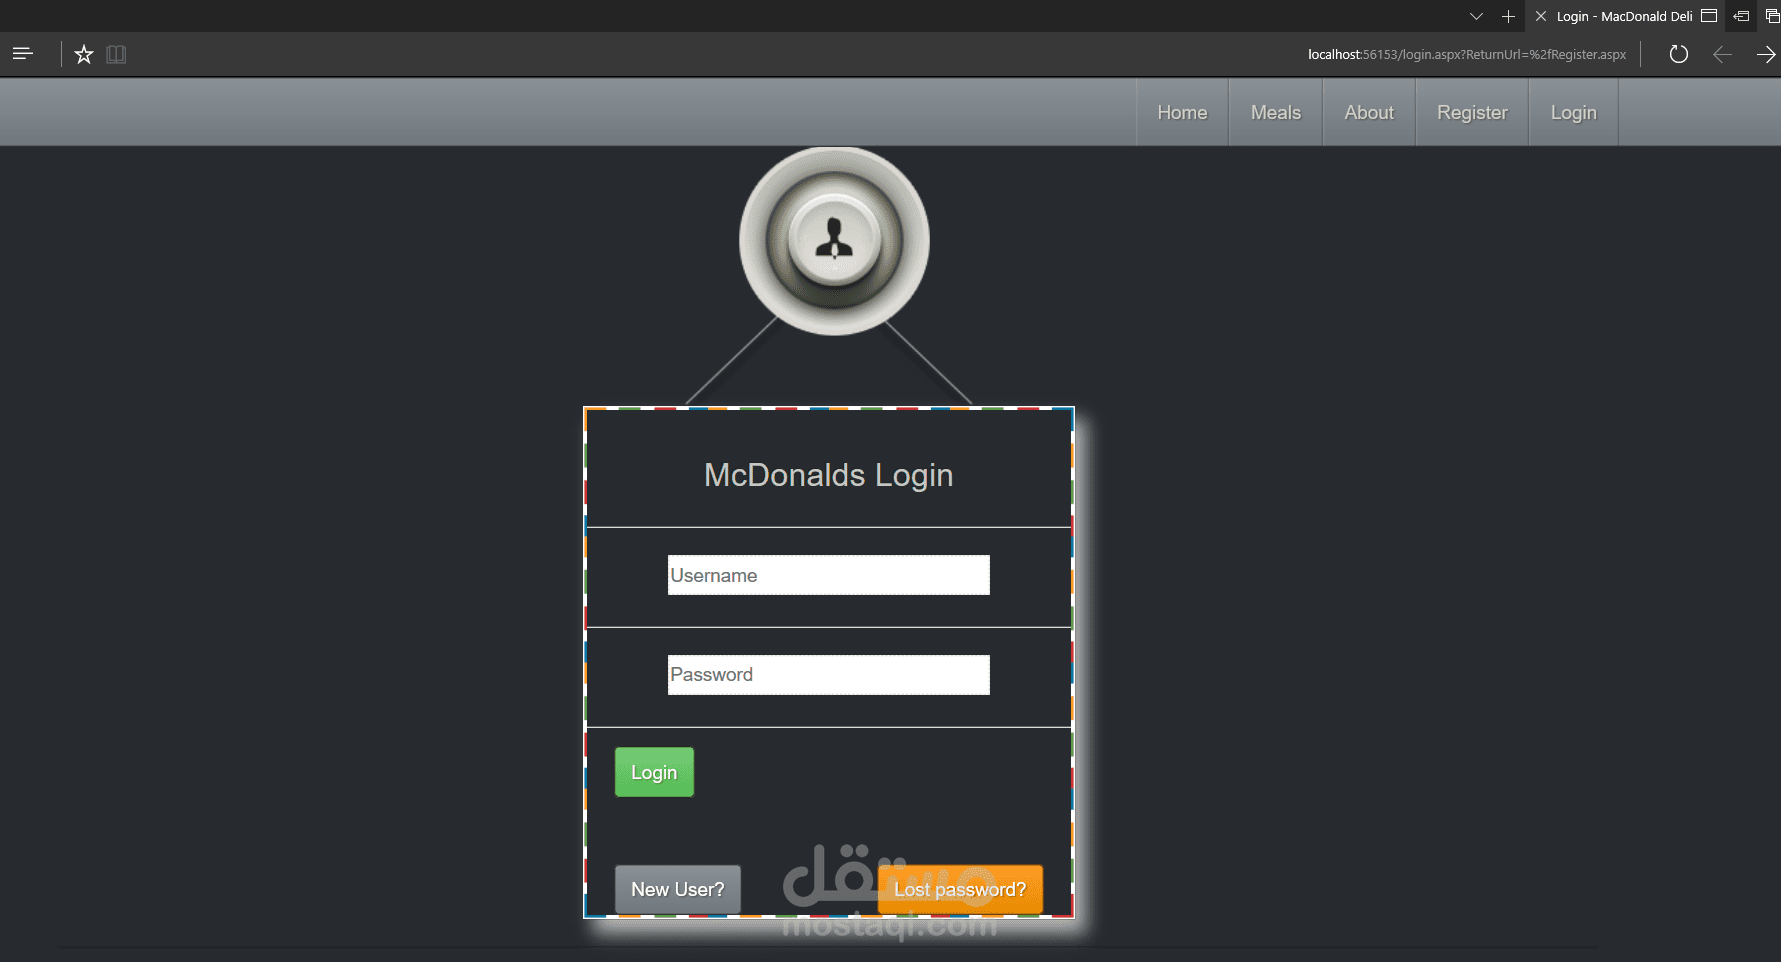Open the Meals navigation item
1781x962 pixels.
(1276, 112)
